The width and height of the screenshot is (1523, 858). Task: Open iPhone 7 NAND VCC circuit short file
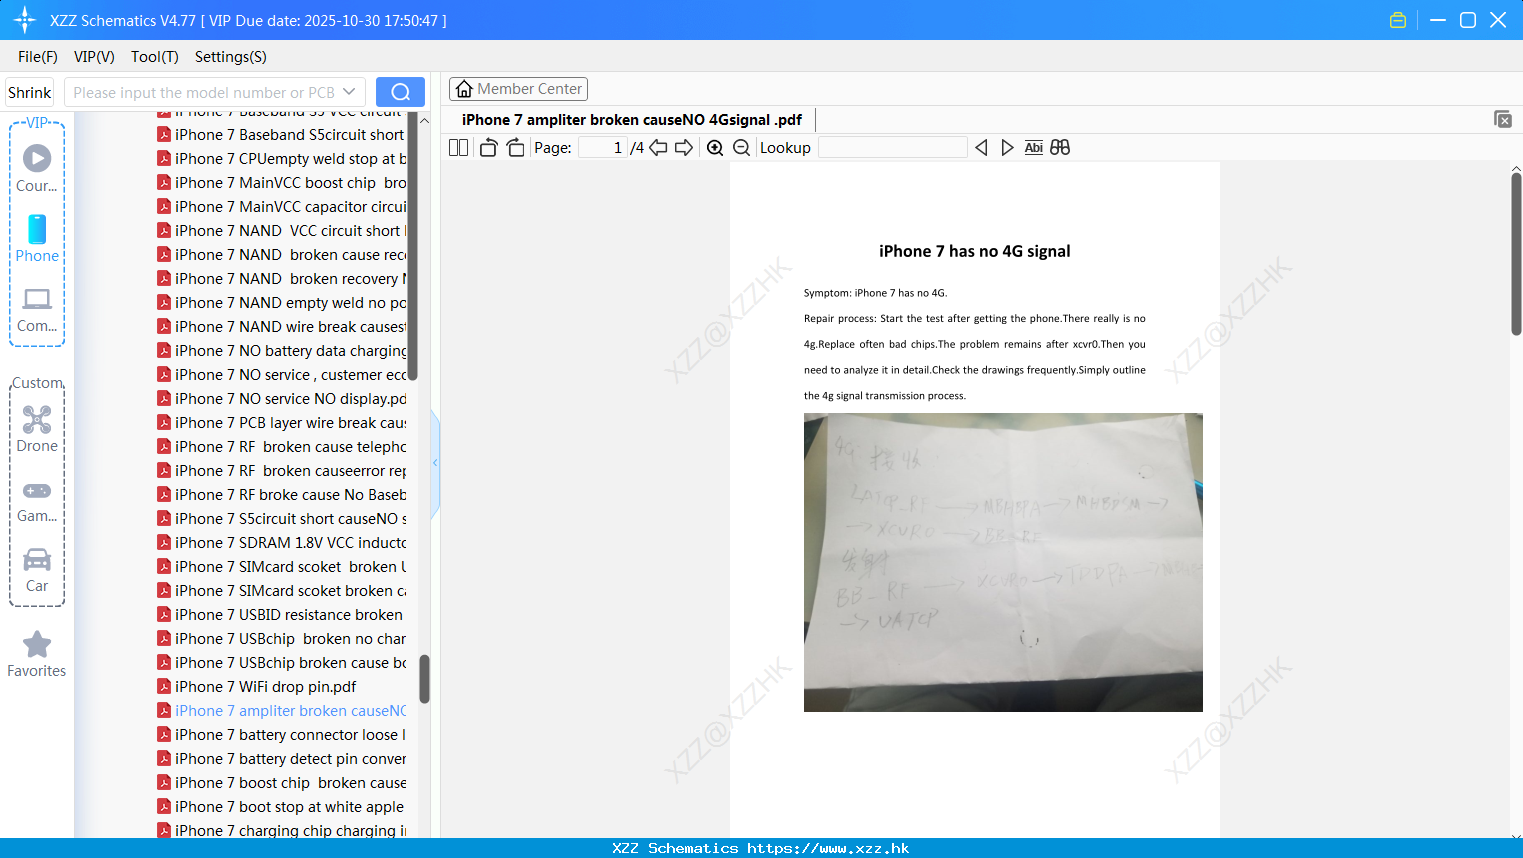pos(281,231)
